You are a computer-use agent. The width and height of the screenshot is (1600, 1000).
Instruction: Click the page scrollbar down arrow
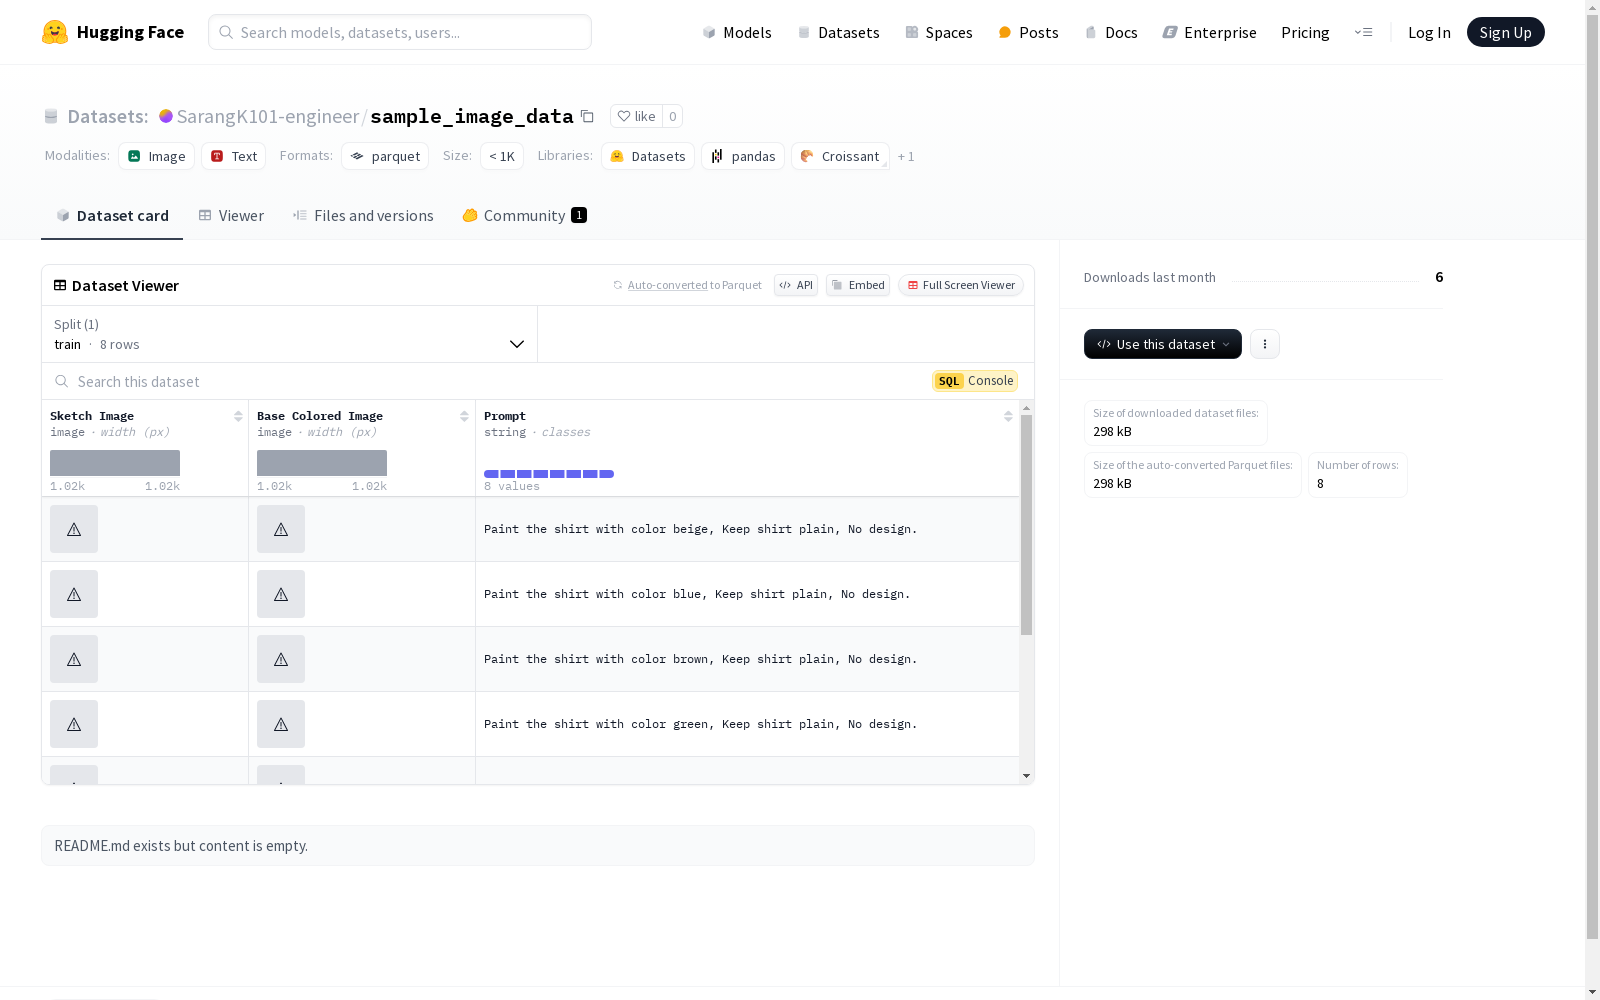pyautogui.click(x=1592, y=992)
